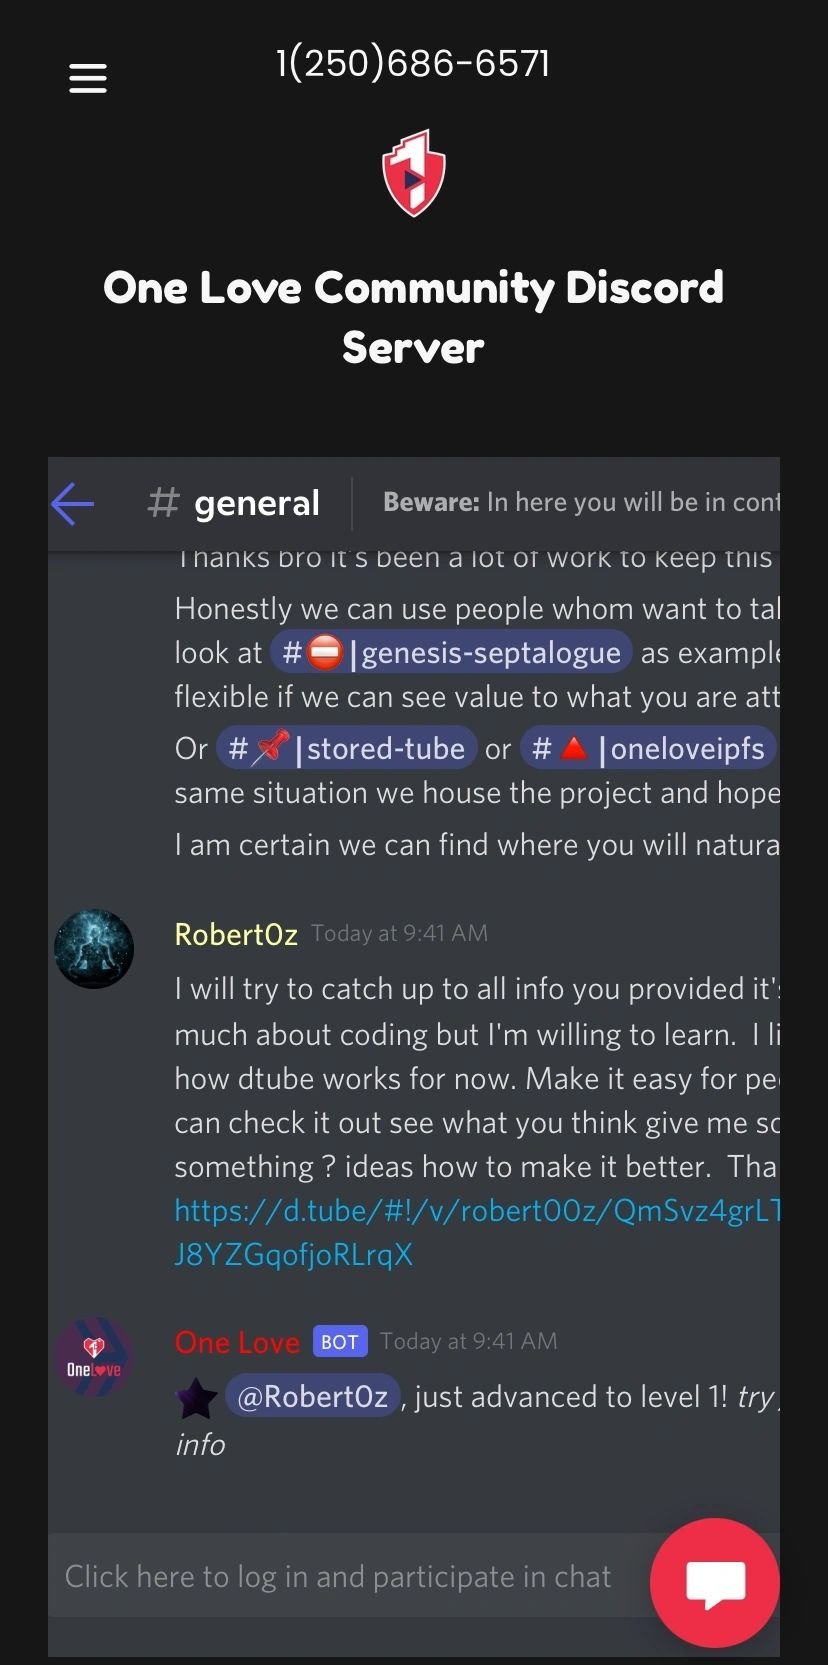Image resolution: width=828 pixels, height=1665 pixels.
Task: Go back using the blue arrow
Action: [x=73, y=503]
